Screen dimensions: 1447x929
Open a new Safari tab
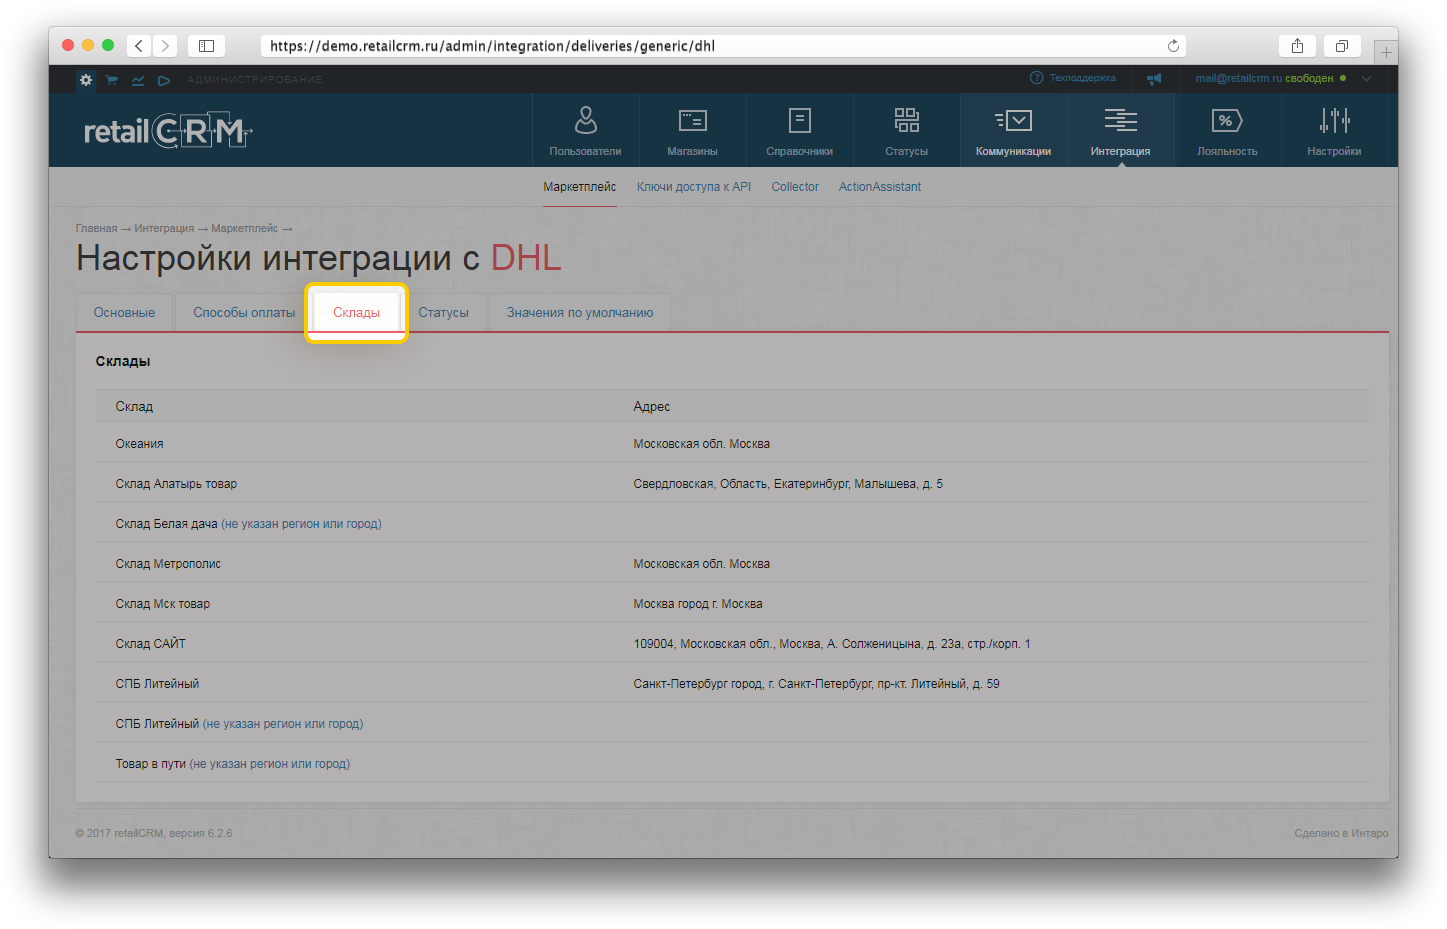(x=1386, y=52)
